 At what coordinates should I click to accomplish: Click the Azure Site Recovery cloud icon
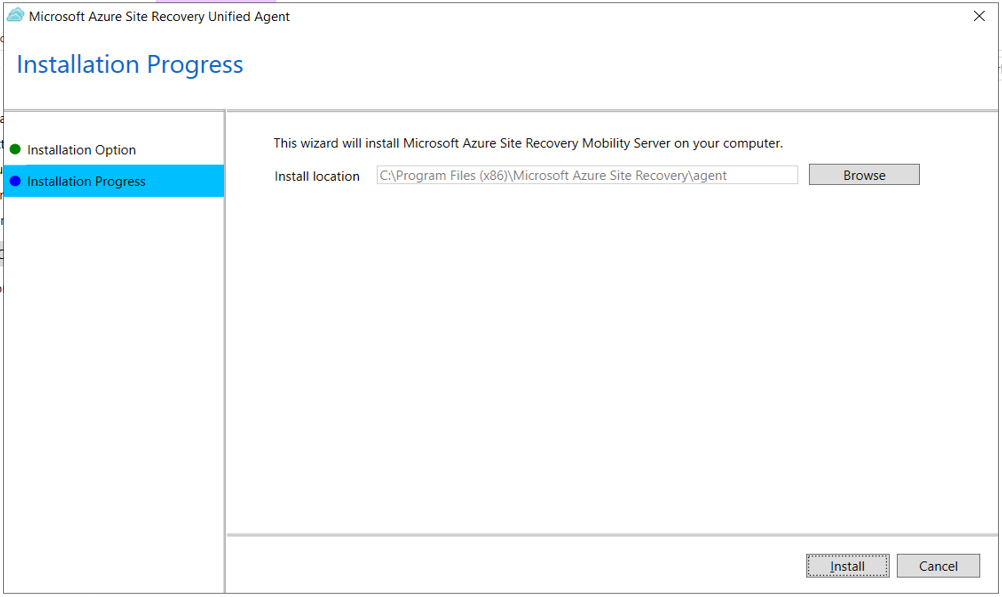coord(15,15)
